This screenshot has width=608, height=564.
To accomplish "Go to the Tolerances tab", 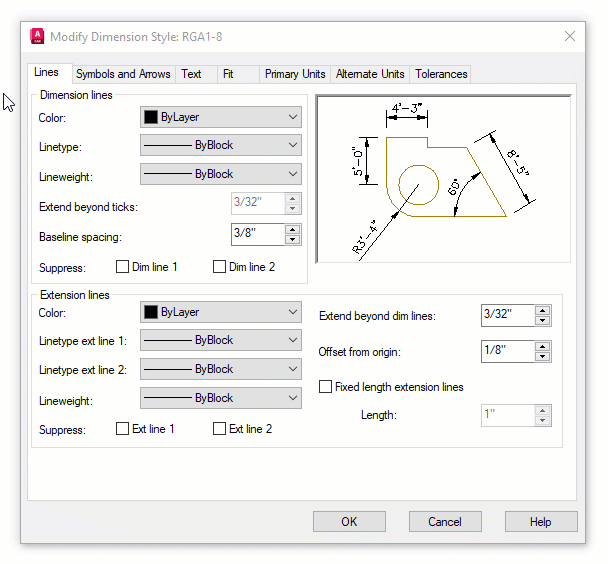I will click(441, 74).
